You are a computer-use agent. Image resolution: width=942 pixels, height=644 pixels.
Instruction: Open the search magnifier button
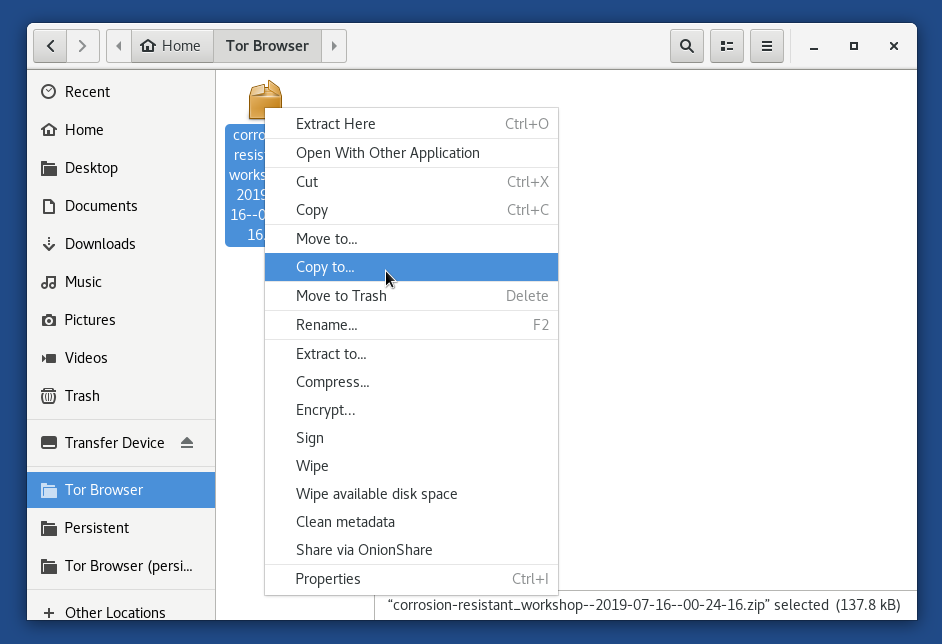tap(687, 46)
